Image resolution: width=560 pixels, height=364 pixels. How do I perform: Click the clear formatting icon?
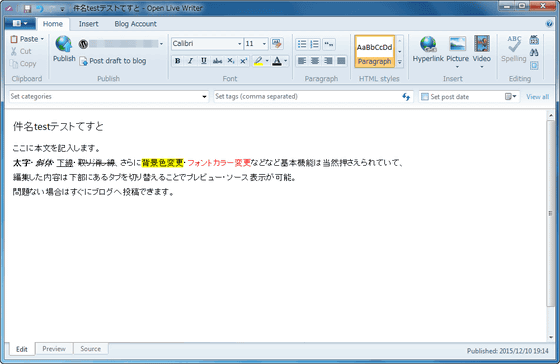click(x=277, y=44)
